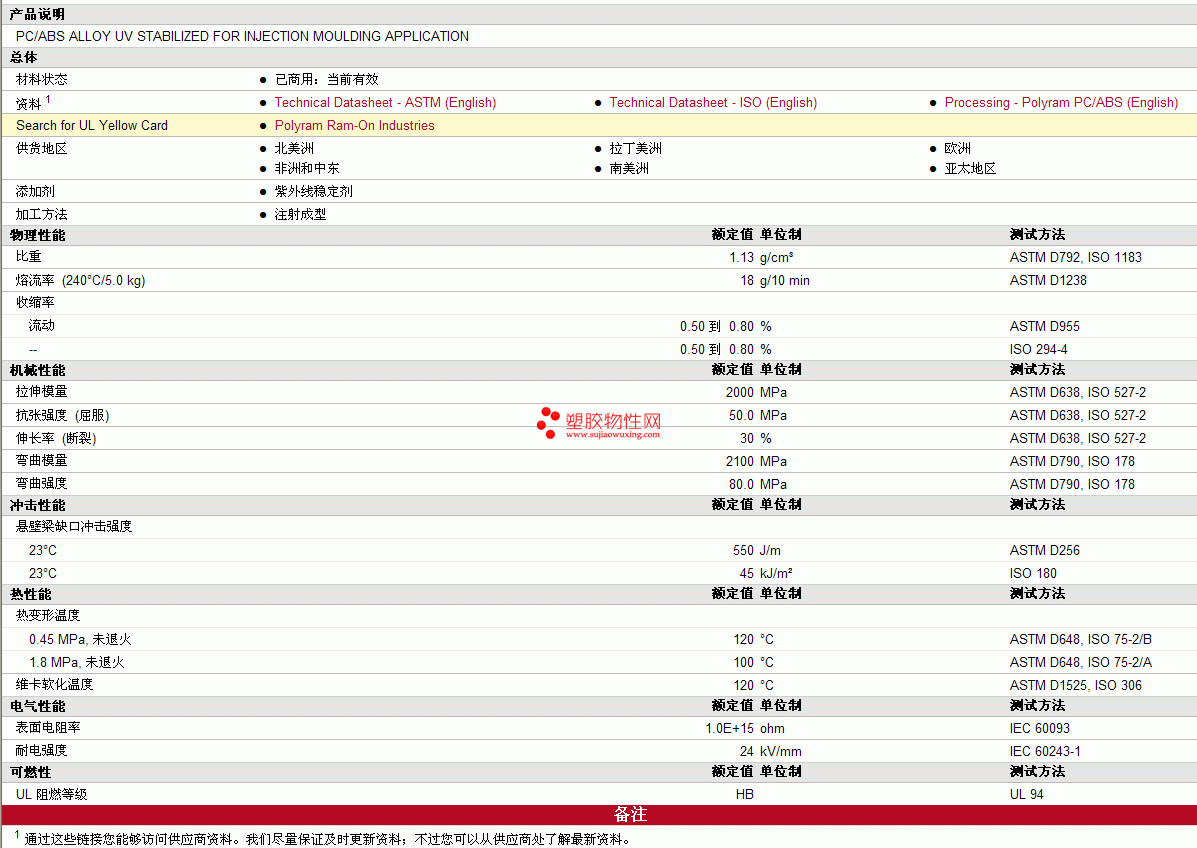Click 悬壁梁缺口冲击强度 row label
Viewport: 1197px width, 848px height.
(74, 526)
